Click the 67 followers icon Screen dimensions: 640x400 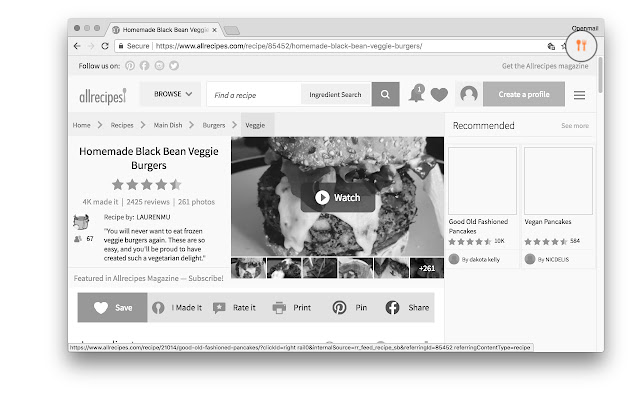click(x=78, y=239)
